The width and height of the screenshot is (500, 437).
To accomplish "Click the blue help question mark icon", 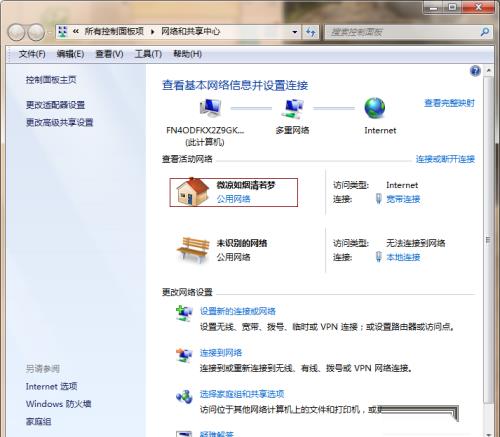I will pyautogui.click(x=475, y=71).
